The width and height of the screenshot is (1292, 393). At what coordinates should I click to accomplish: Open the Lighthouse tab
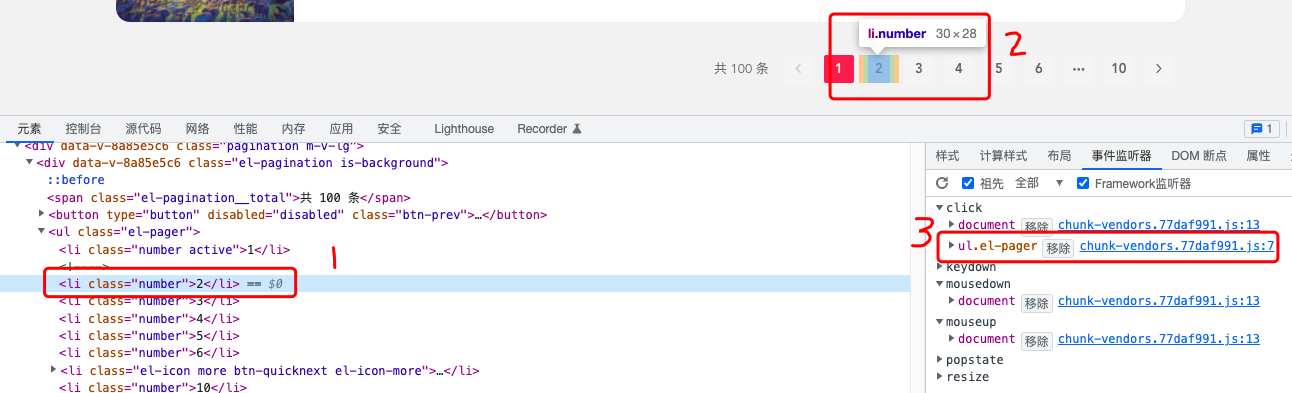click(464, 129)
